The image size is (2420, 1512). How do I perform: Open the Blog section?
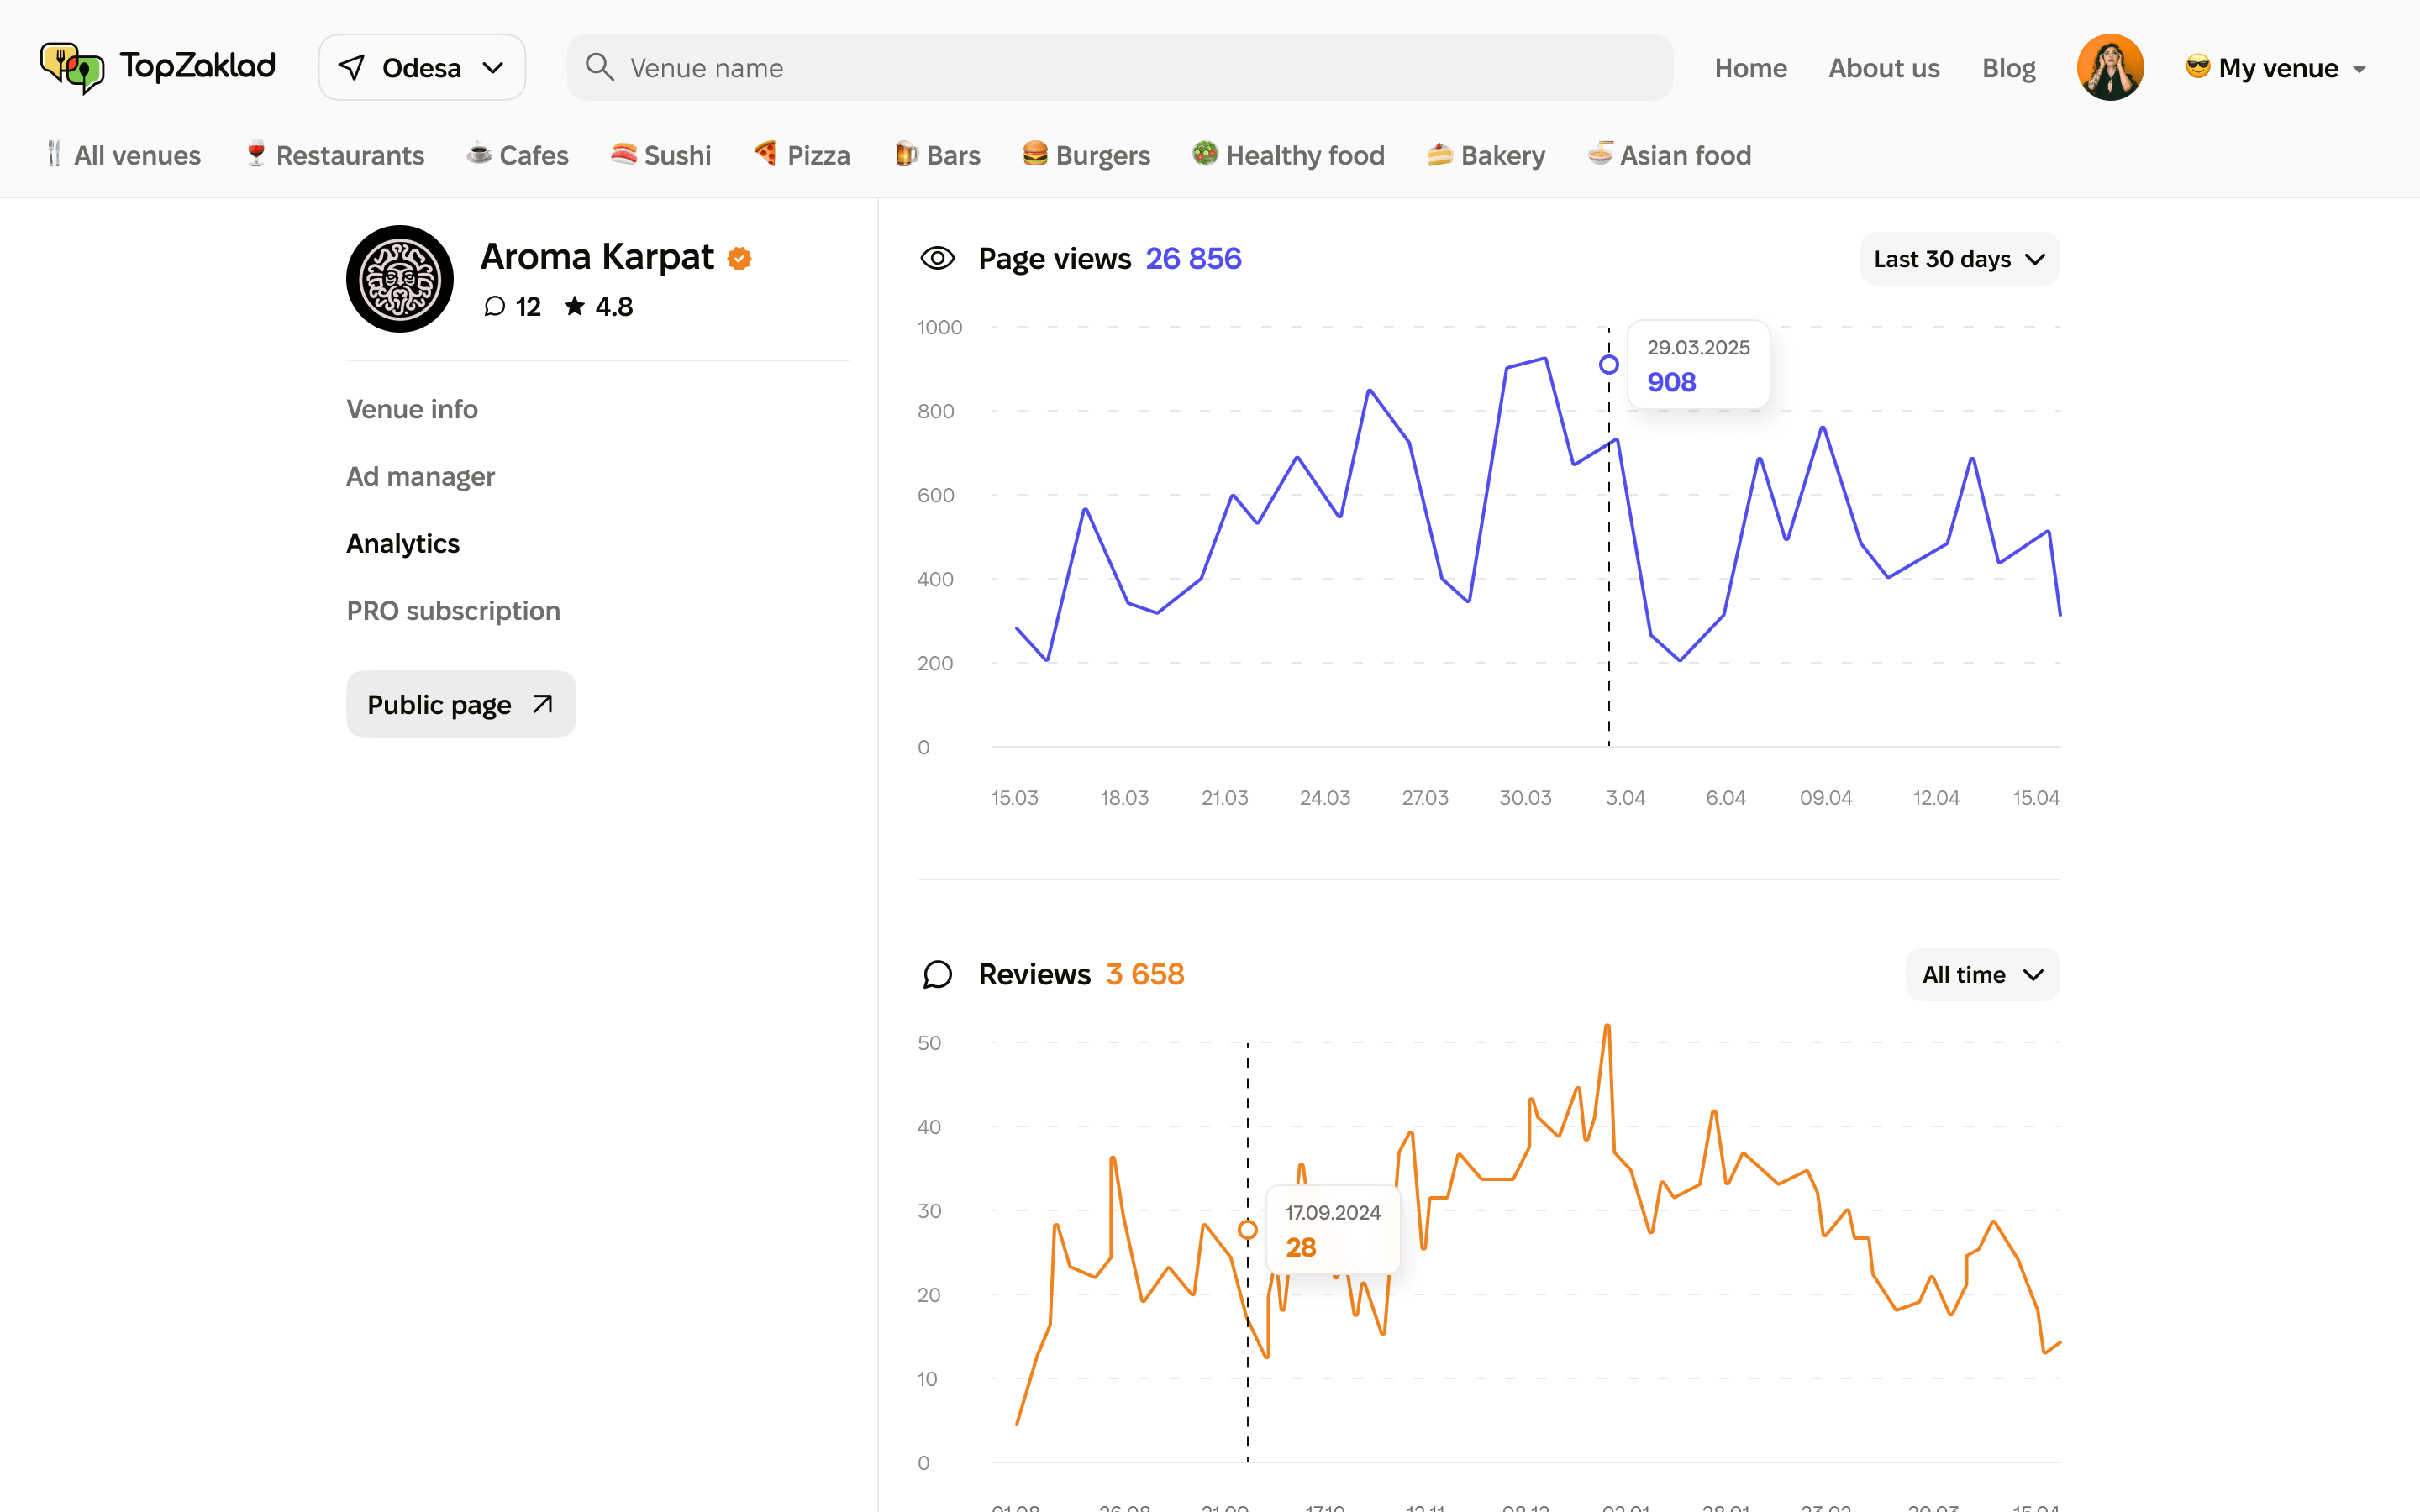2009,67
